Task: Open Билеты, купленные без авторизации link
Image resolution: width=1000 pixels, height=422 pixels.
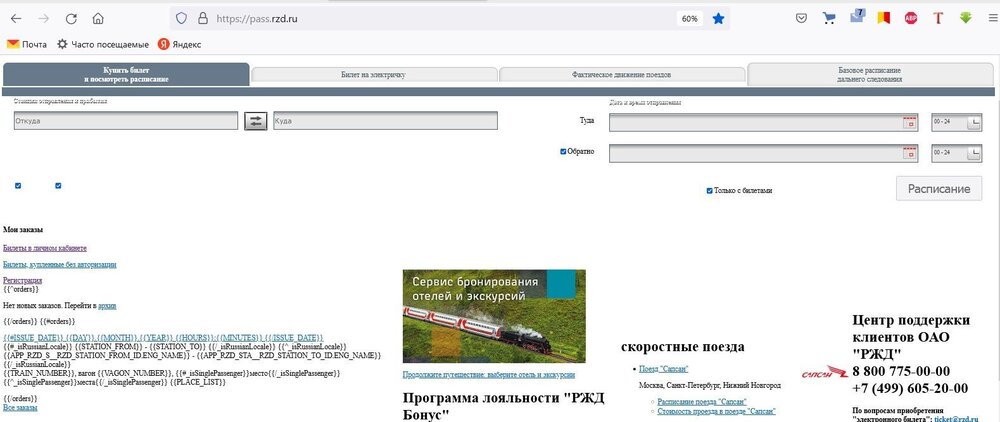Action: tap(60, 265)
